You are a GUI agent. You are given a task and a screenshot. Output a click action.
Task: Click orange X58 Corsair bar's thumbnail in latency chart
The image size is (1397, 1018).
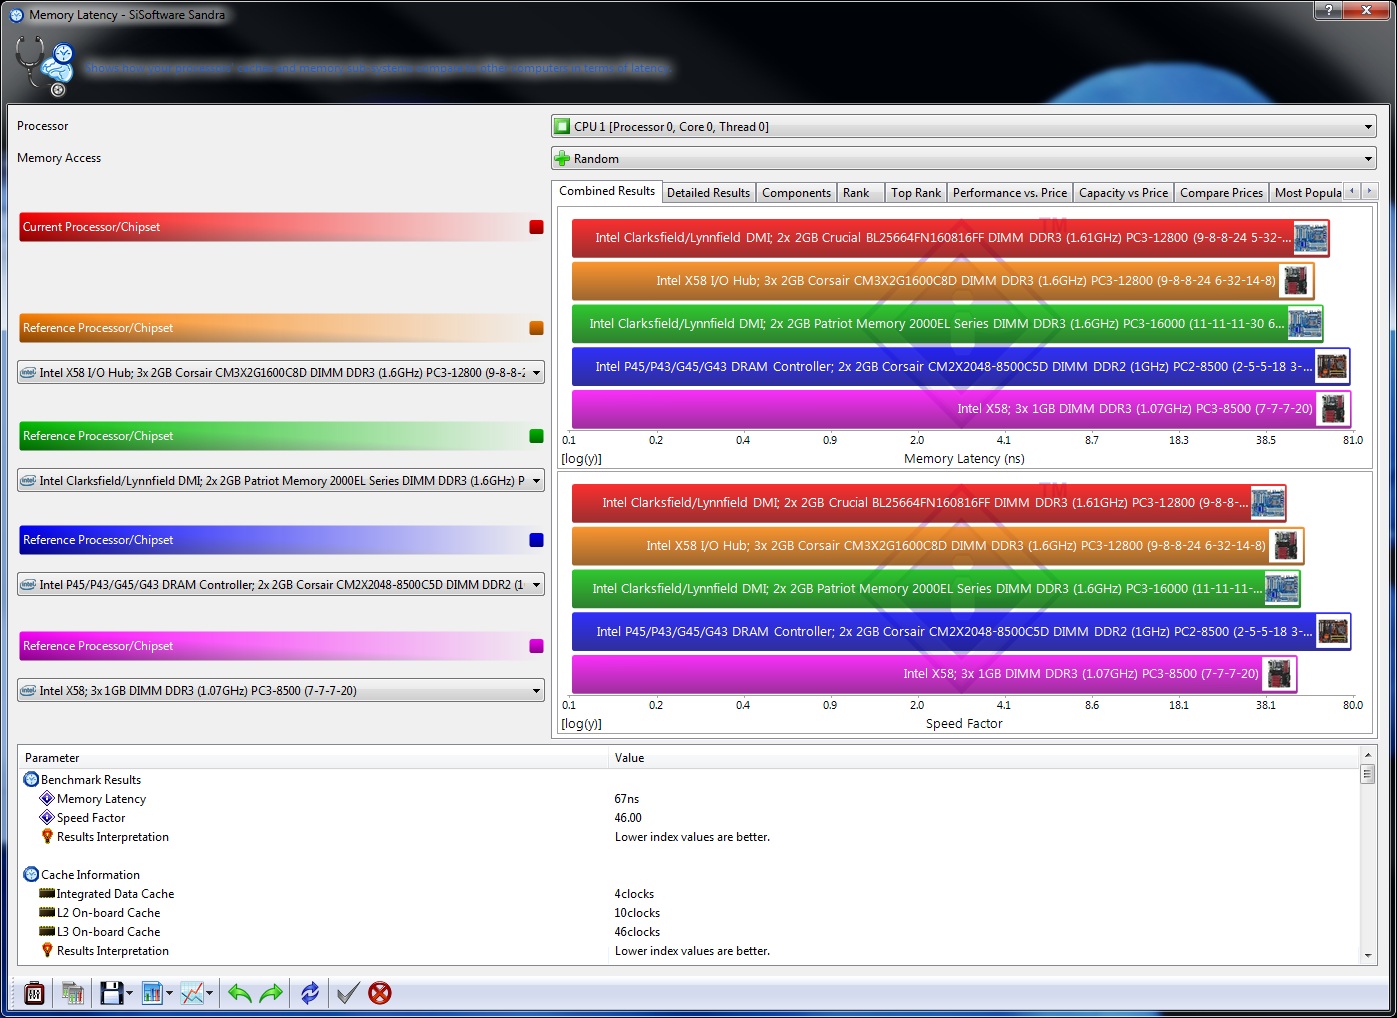(x=1296, y=281)
